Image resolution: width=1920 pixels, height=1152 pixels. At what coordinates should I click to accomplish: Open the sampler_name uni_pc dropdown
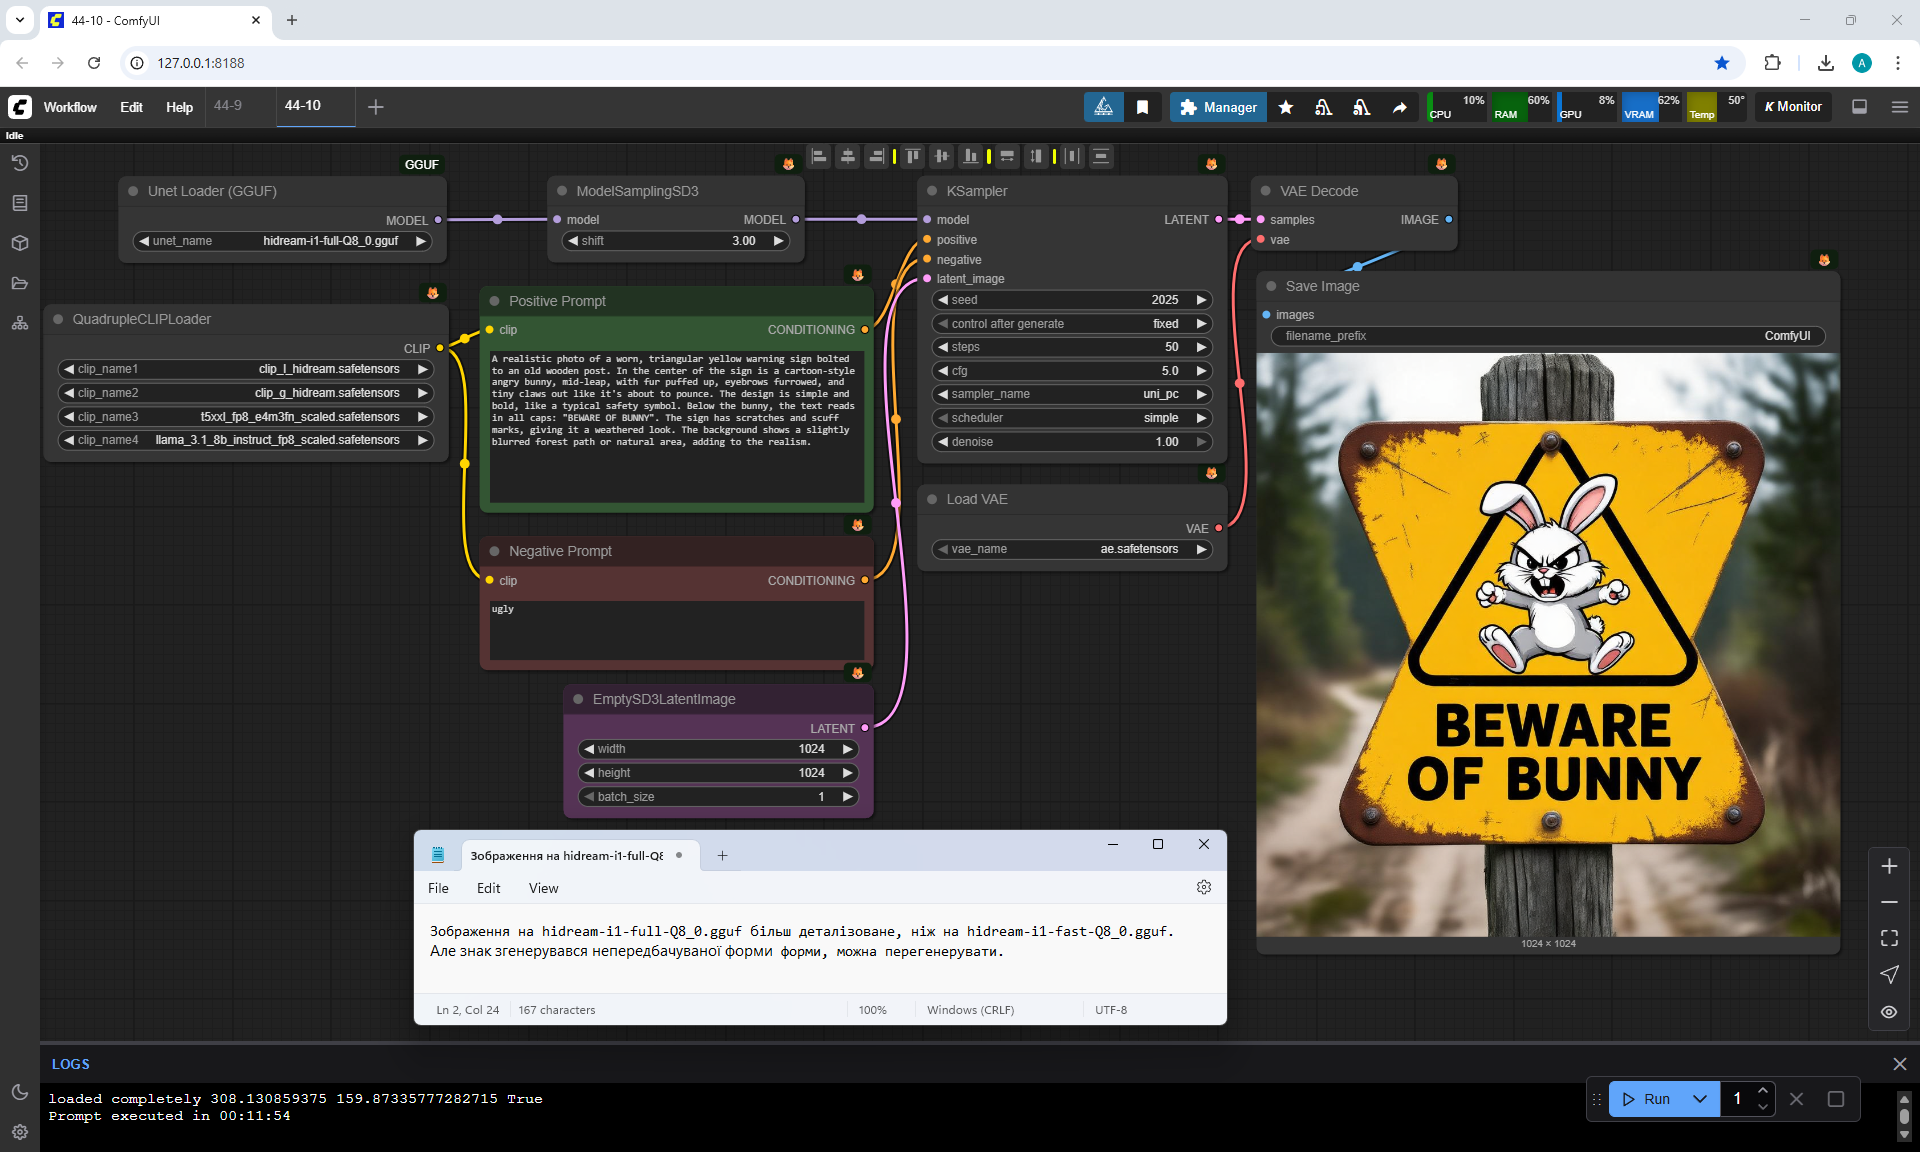click(1070, 394)
